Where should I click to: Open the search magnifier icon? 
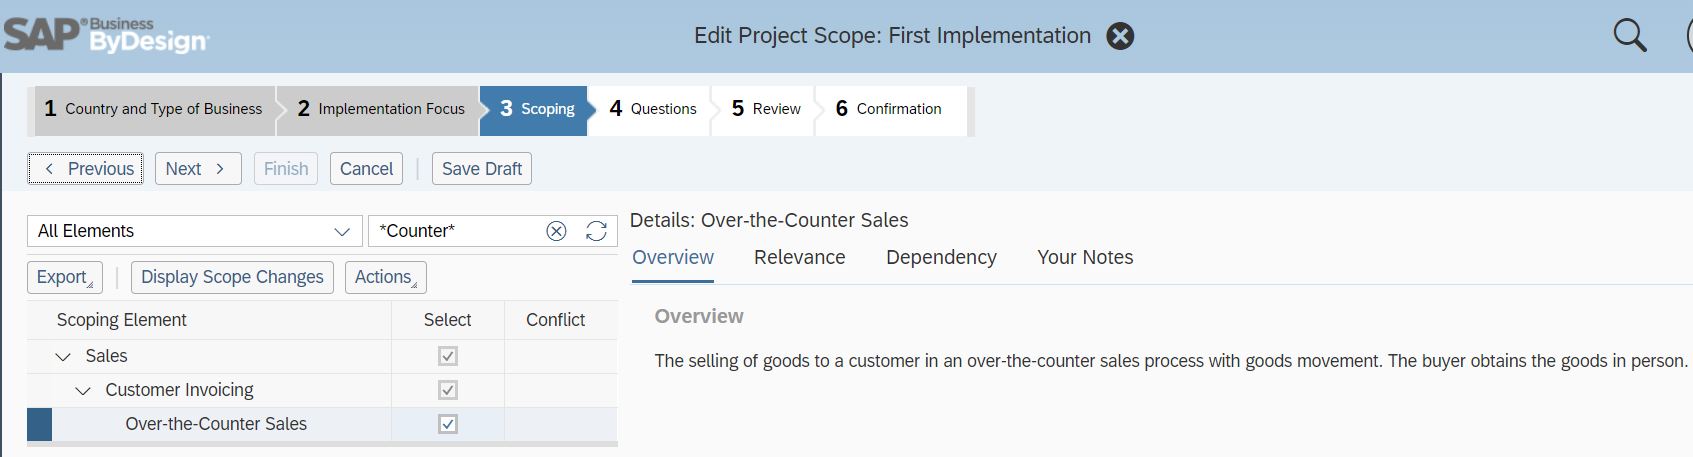[x=1630, y=36]
